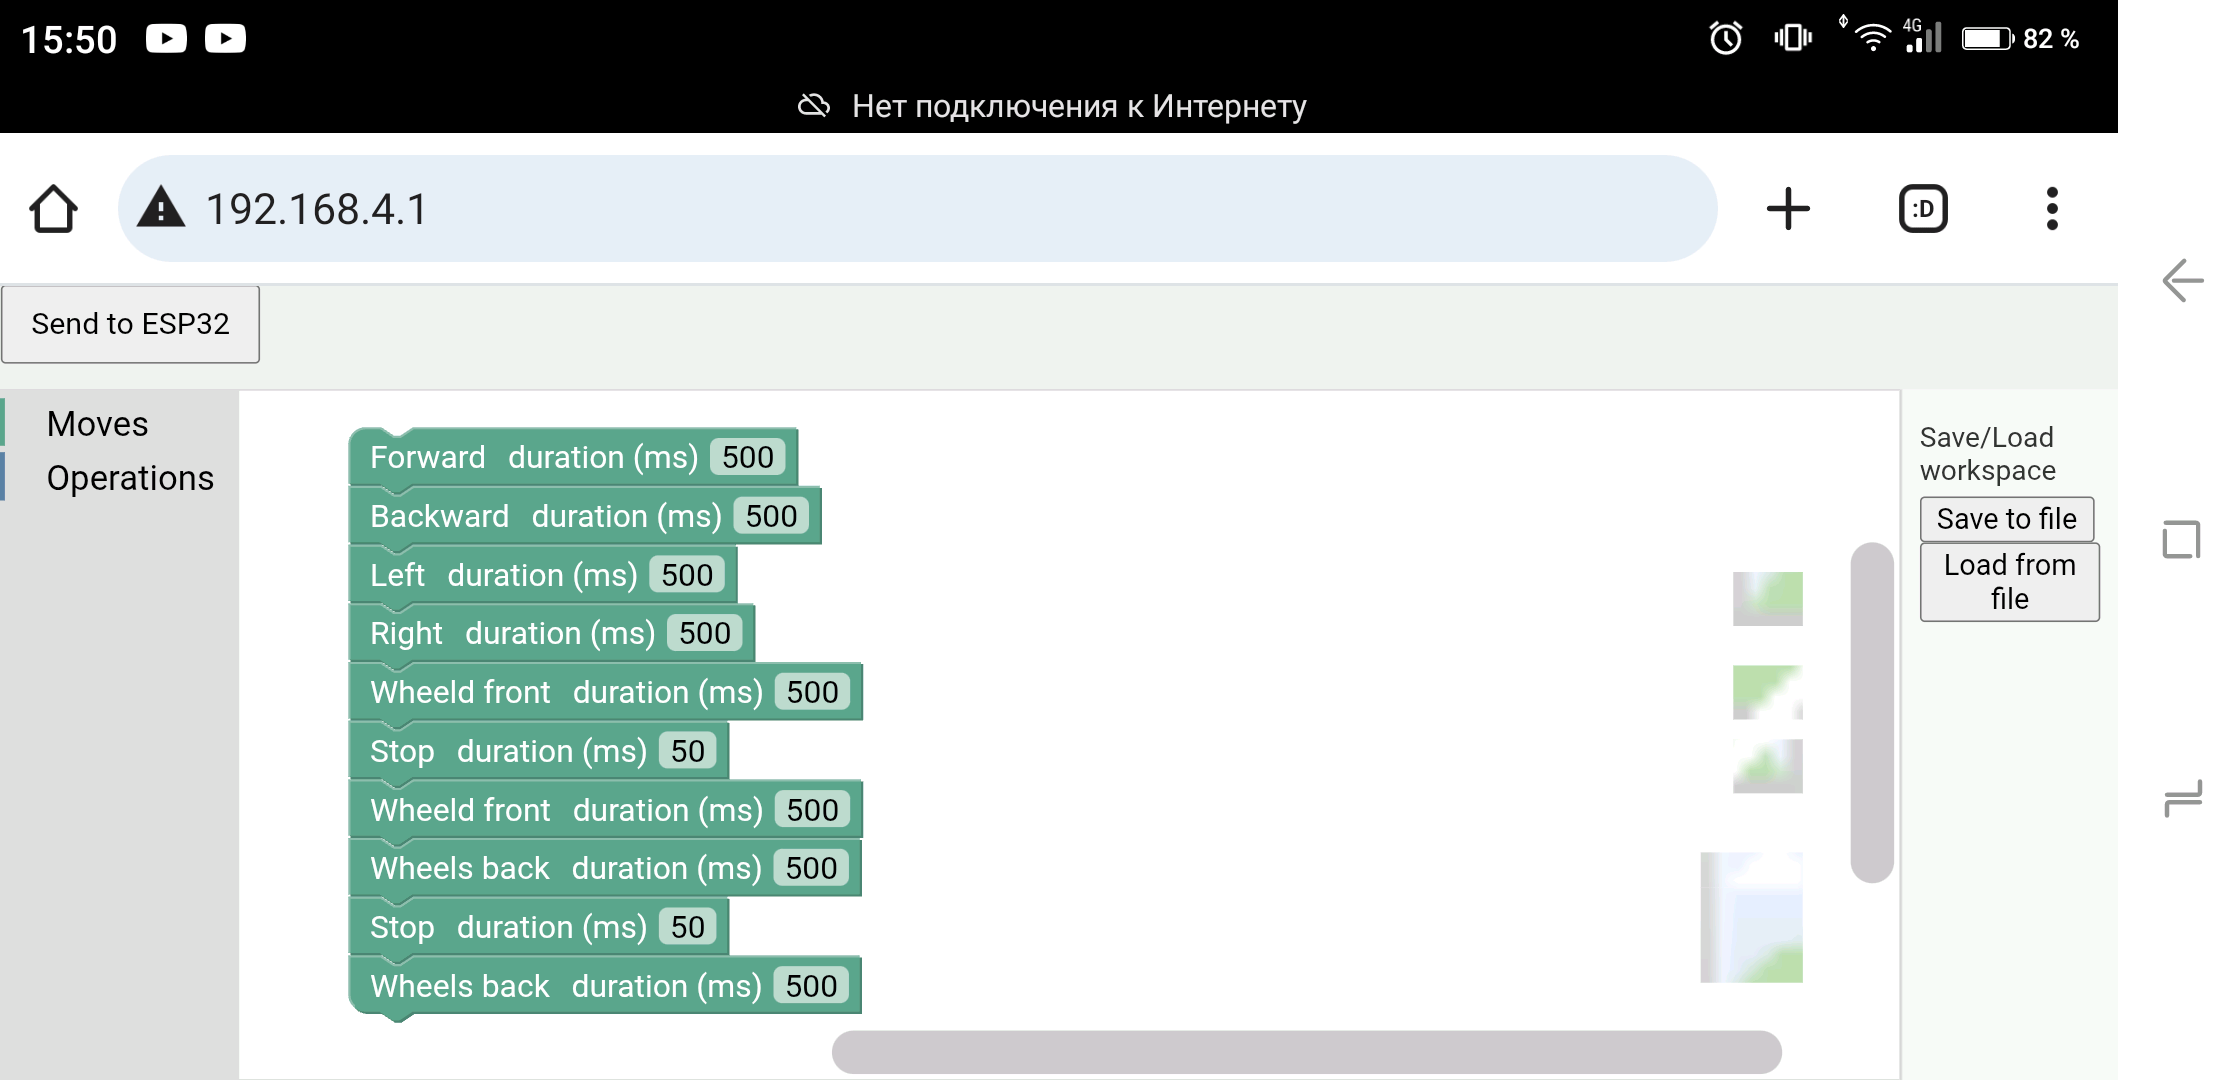Select the Backward block
Screen dimensions: 2234x1080
(x=439, y=517)
